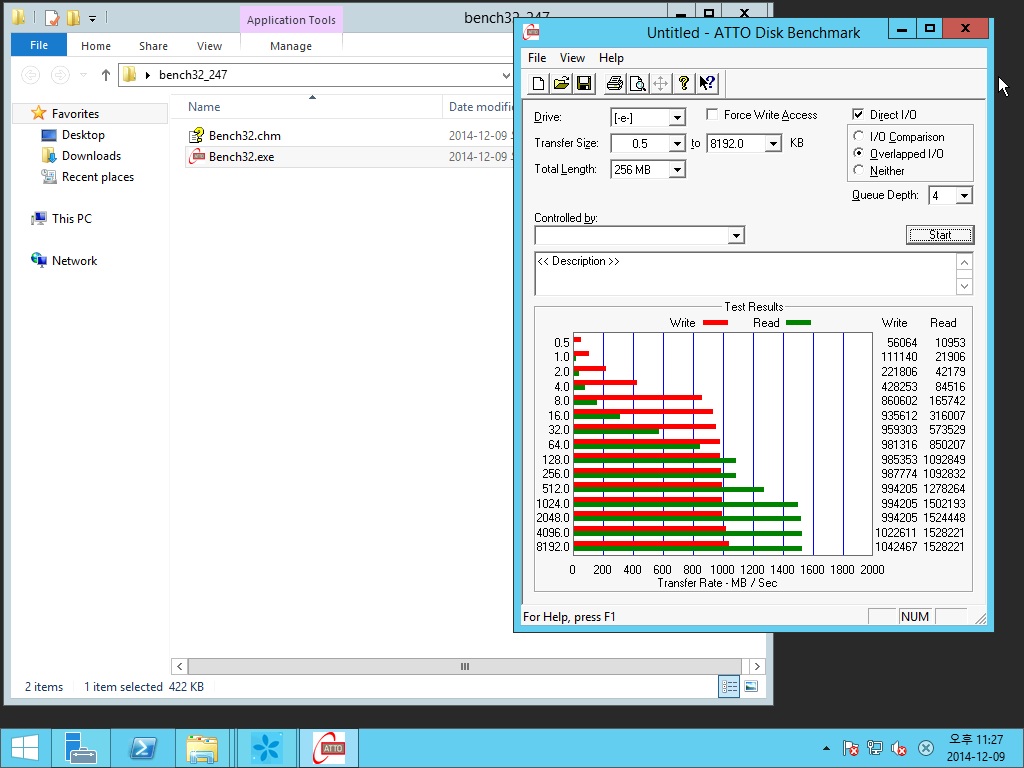The width and height of the screenshot is (1024, 768).
Task: Open the Queue Depth dropdown
Action: coord(964,195)
